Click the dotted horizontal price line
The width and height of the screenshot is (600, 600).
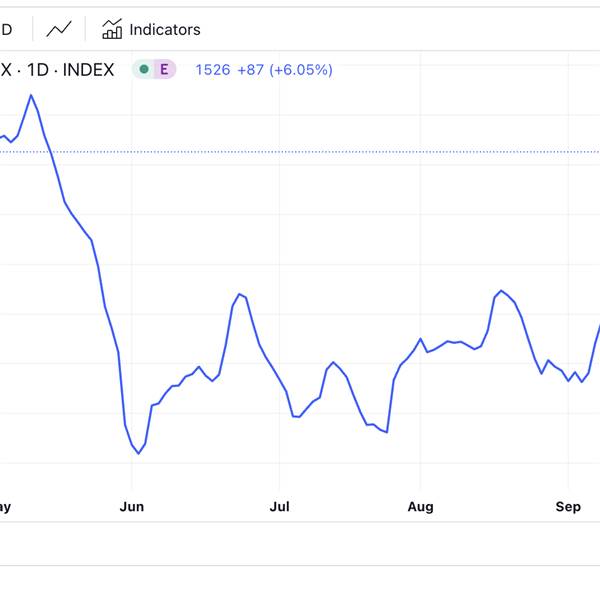[x=300, y=152]
